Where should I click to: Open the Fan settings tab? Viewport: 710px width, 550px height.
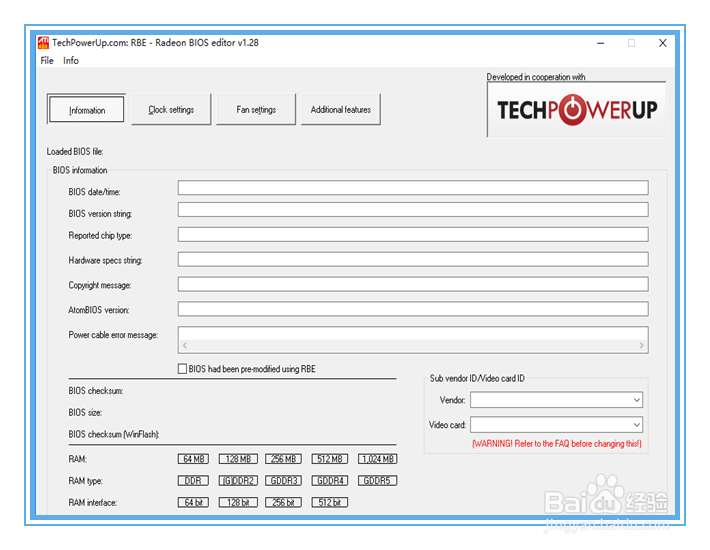(256, 110)
